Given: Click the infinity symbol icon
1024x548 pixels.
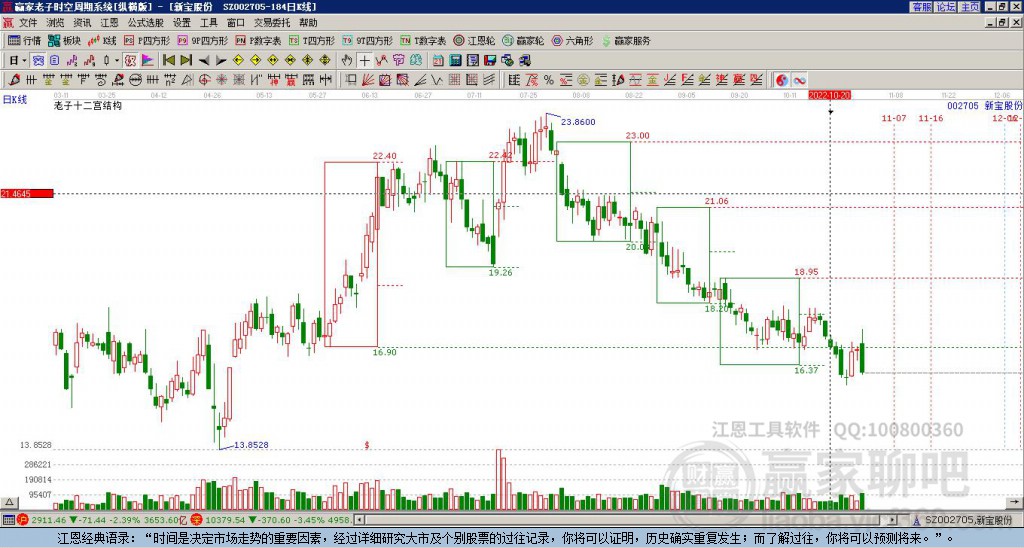Looking at the screenshot, I should point(799,80).
